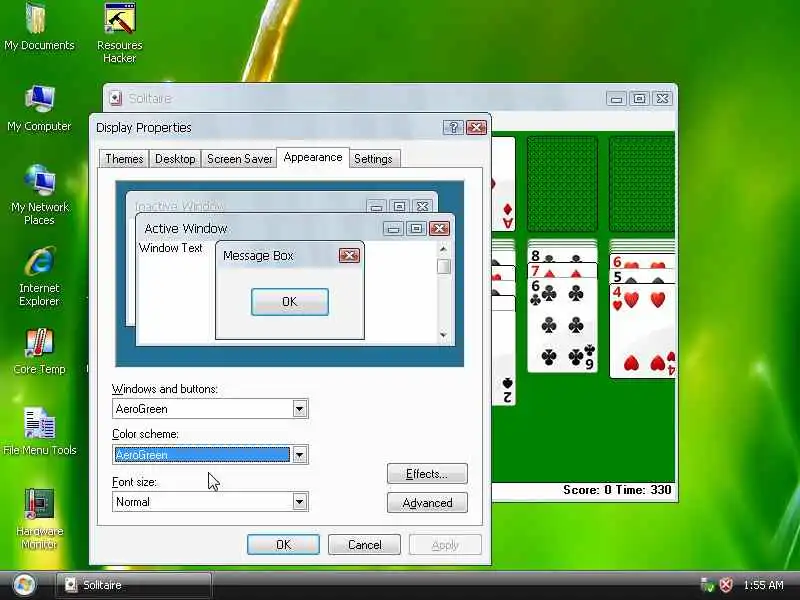Close the Display Properties dialog
This screenshot has height=600, width=800.
click(477, 127)
